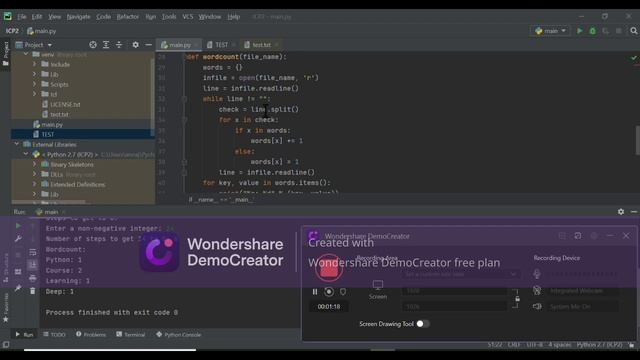The image size is (640, 360).
Task: Select main.py in project tree
Action: (x=51, y=124)
